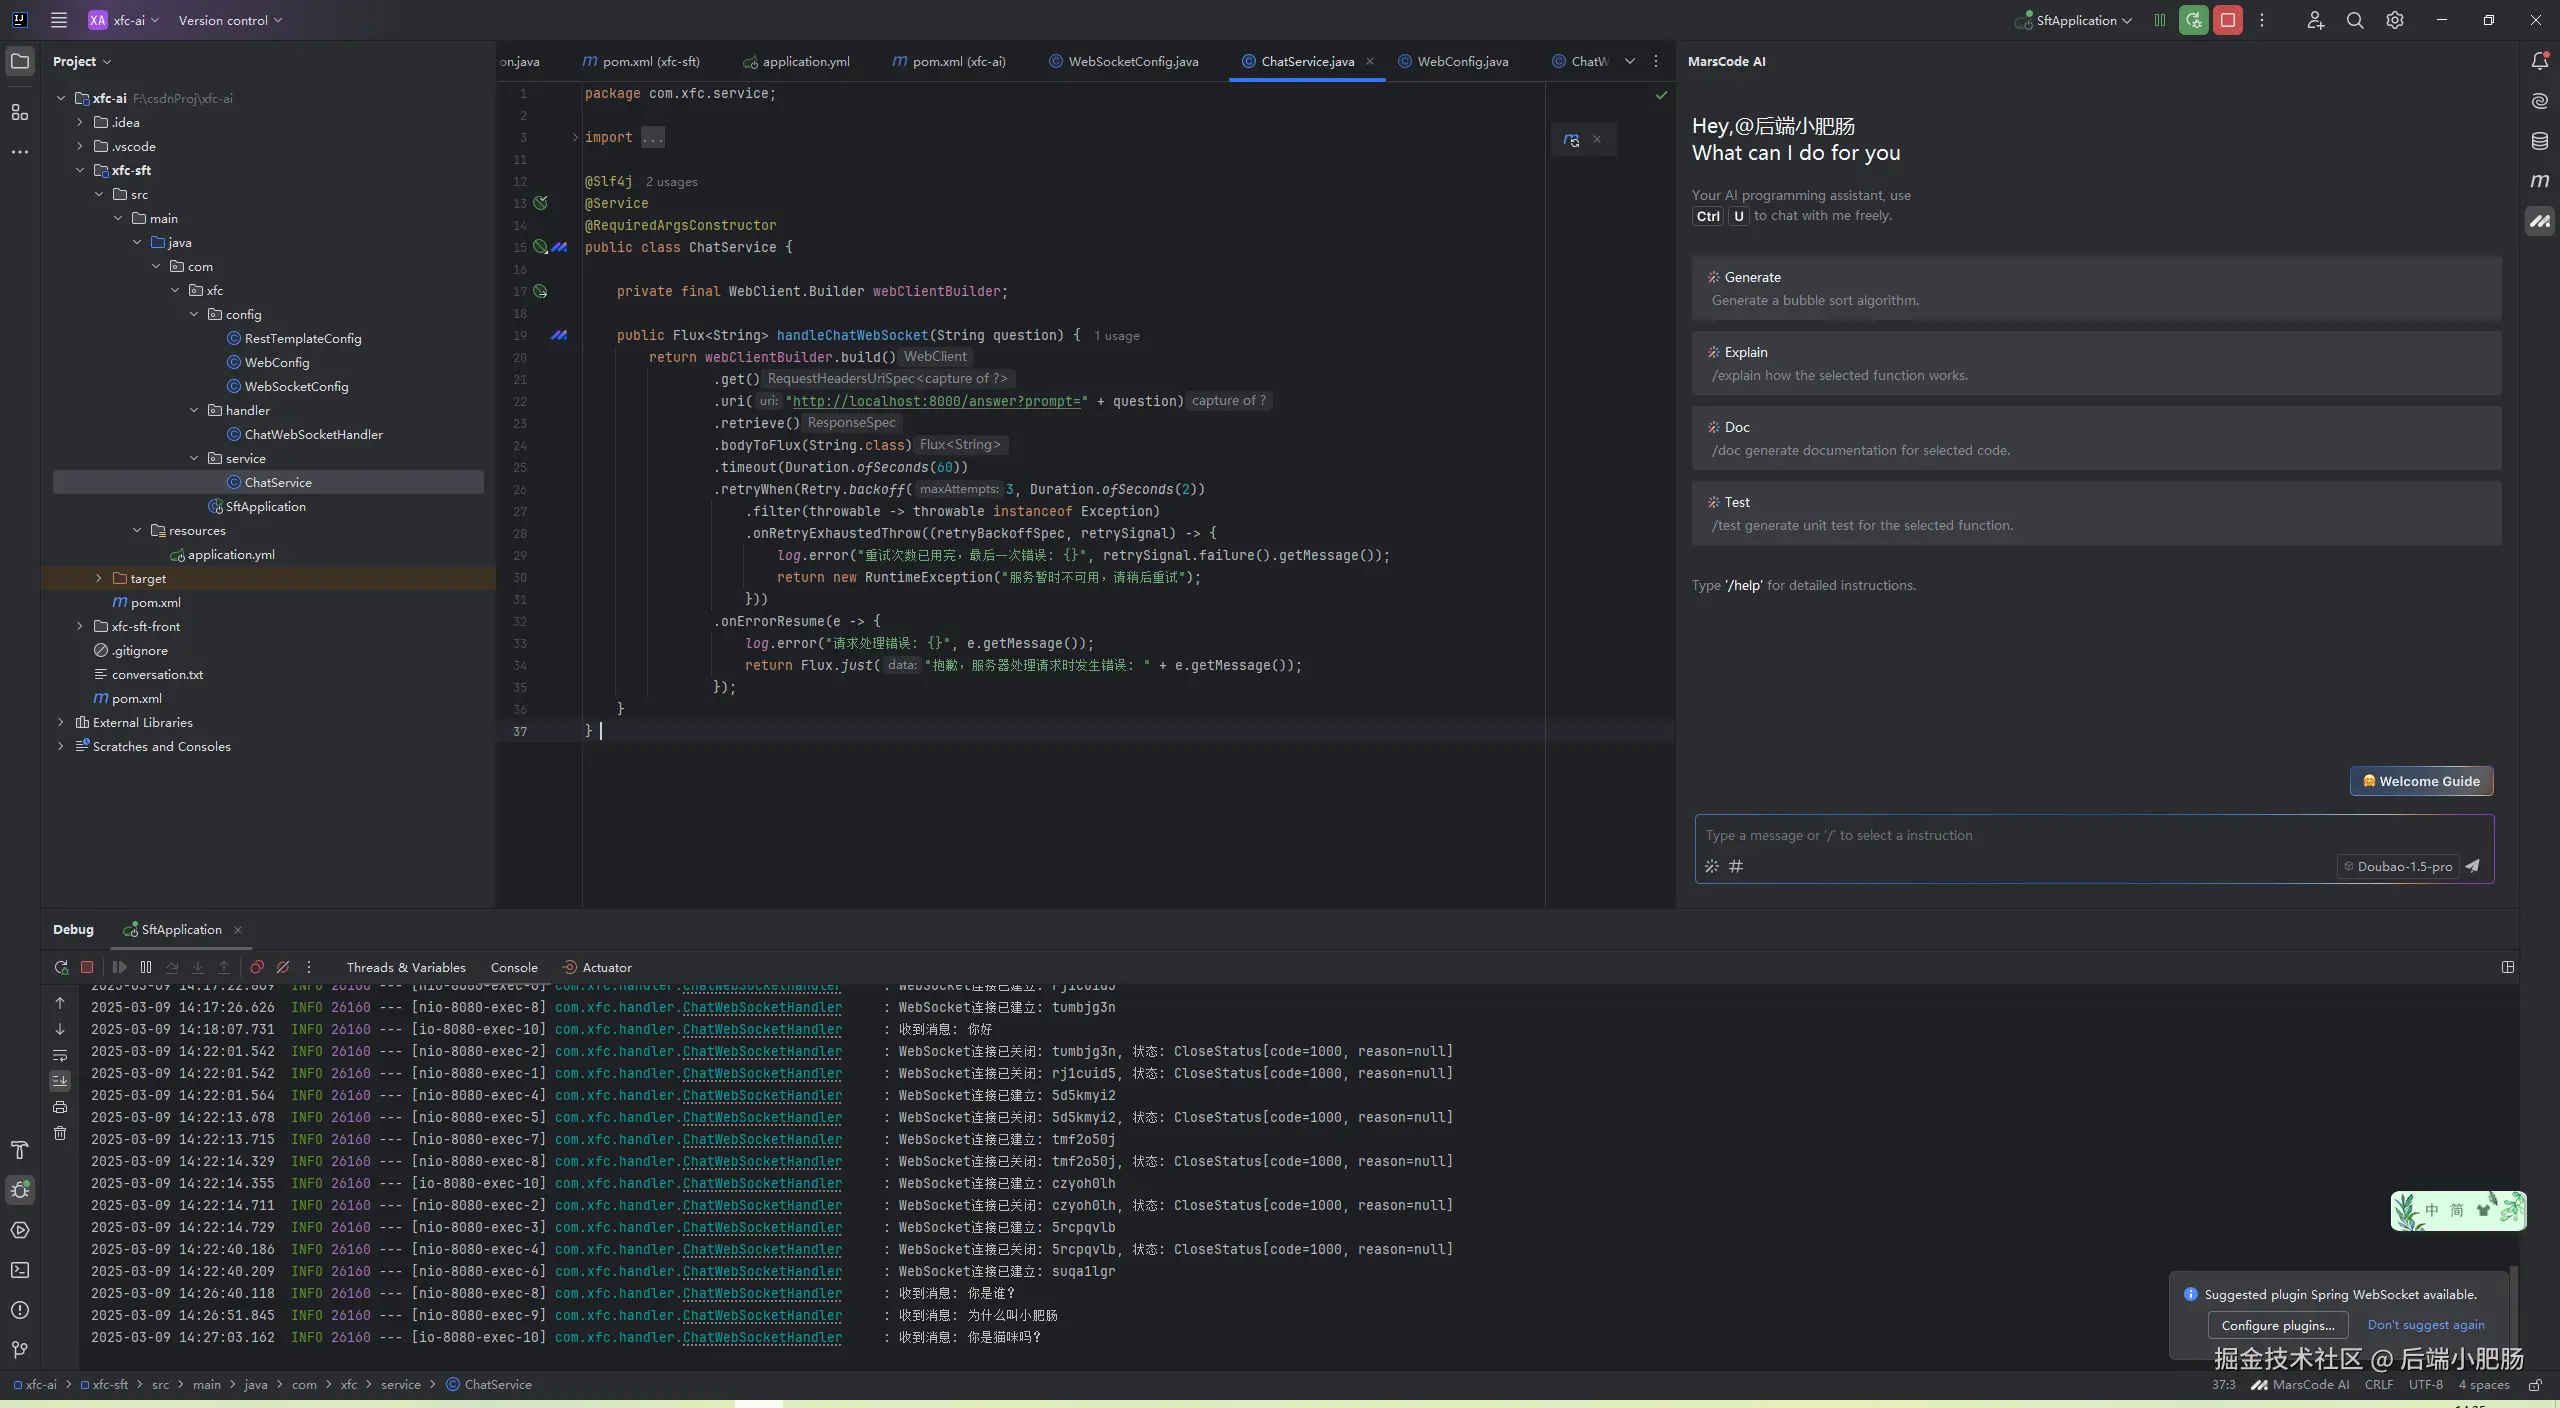Click Don't suggest again link
This screenshot has height=1408, width=2560.
pos(2425,1325)
